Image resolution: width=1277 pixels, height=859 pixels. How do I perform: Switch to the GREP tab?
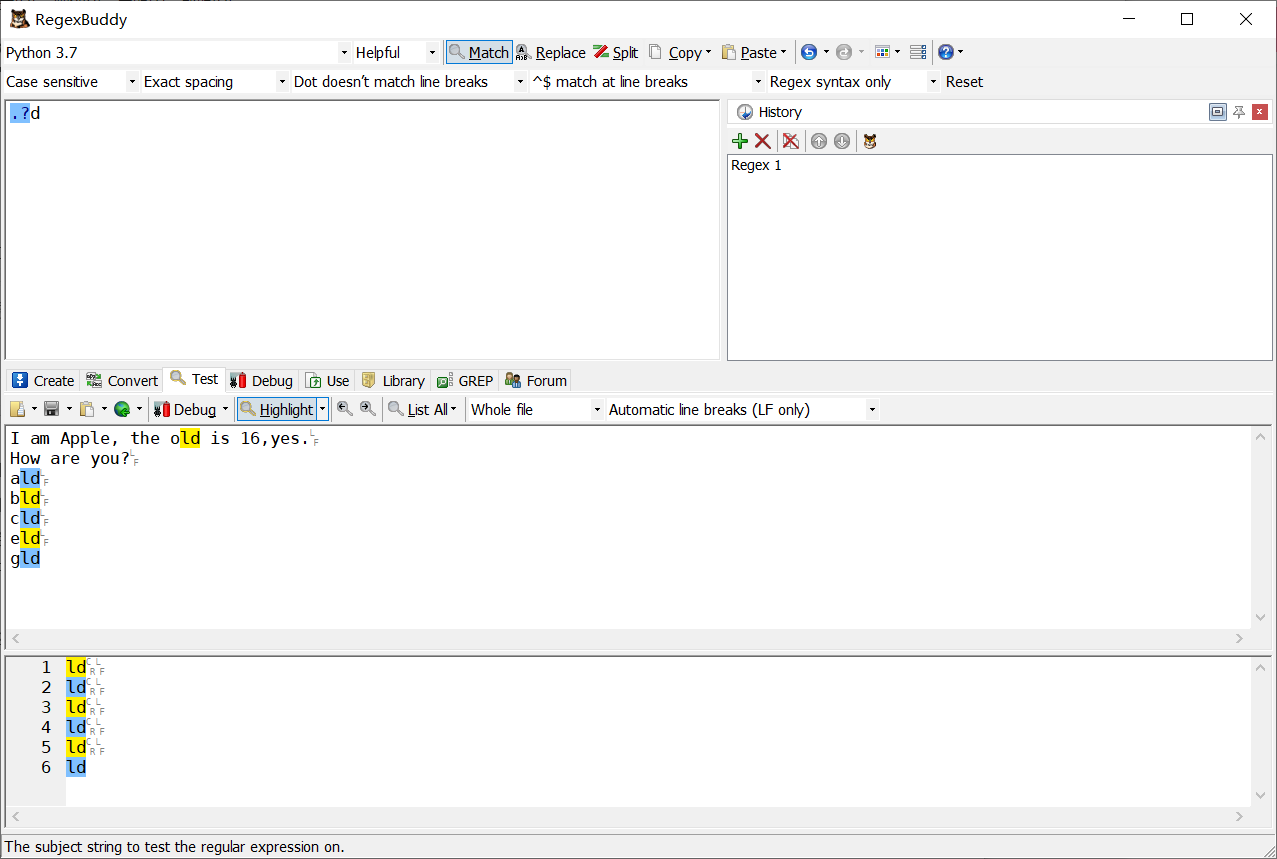point(465,380)
